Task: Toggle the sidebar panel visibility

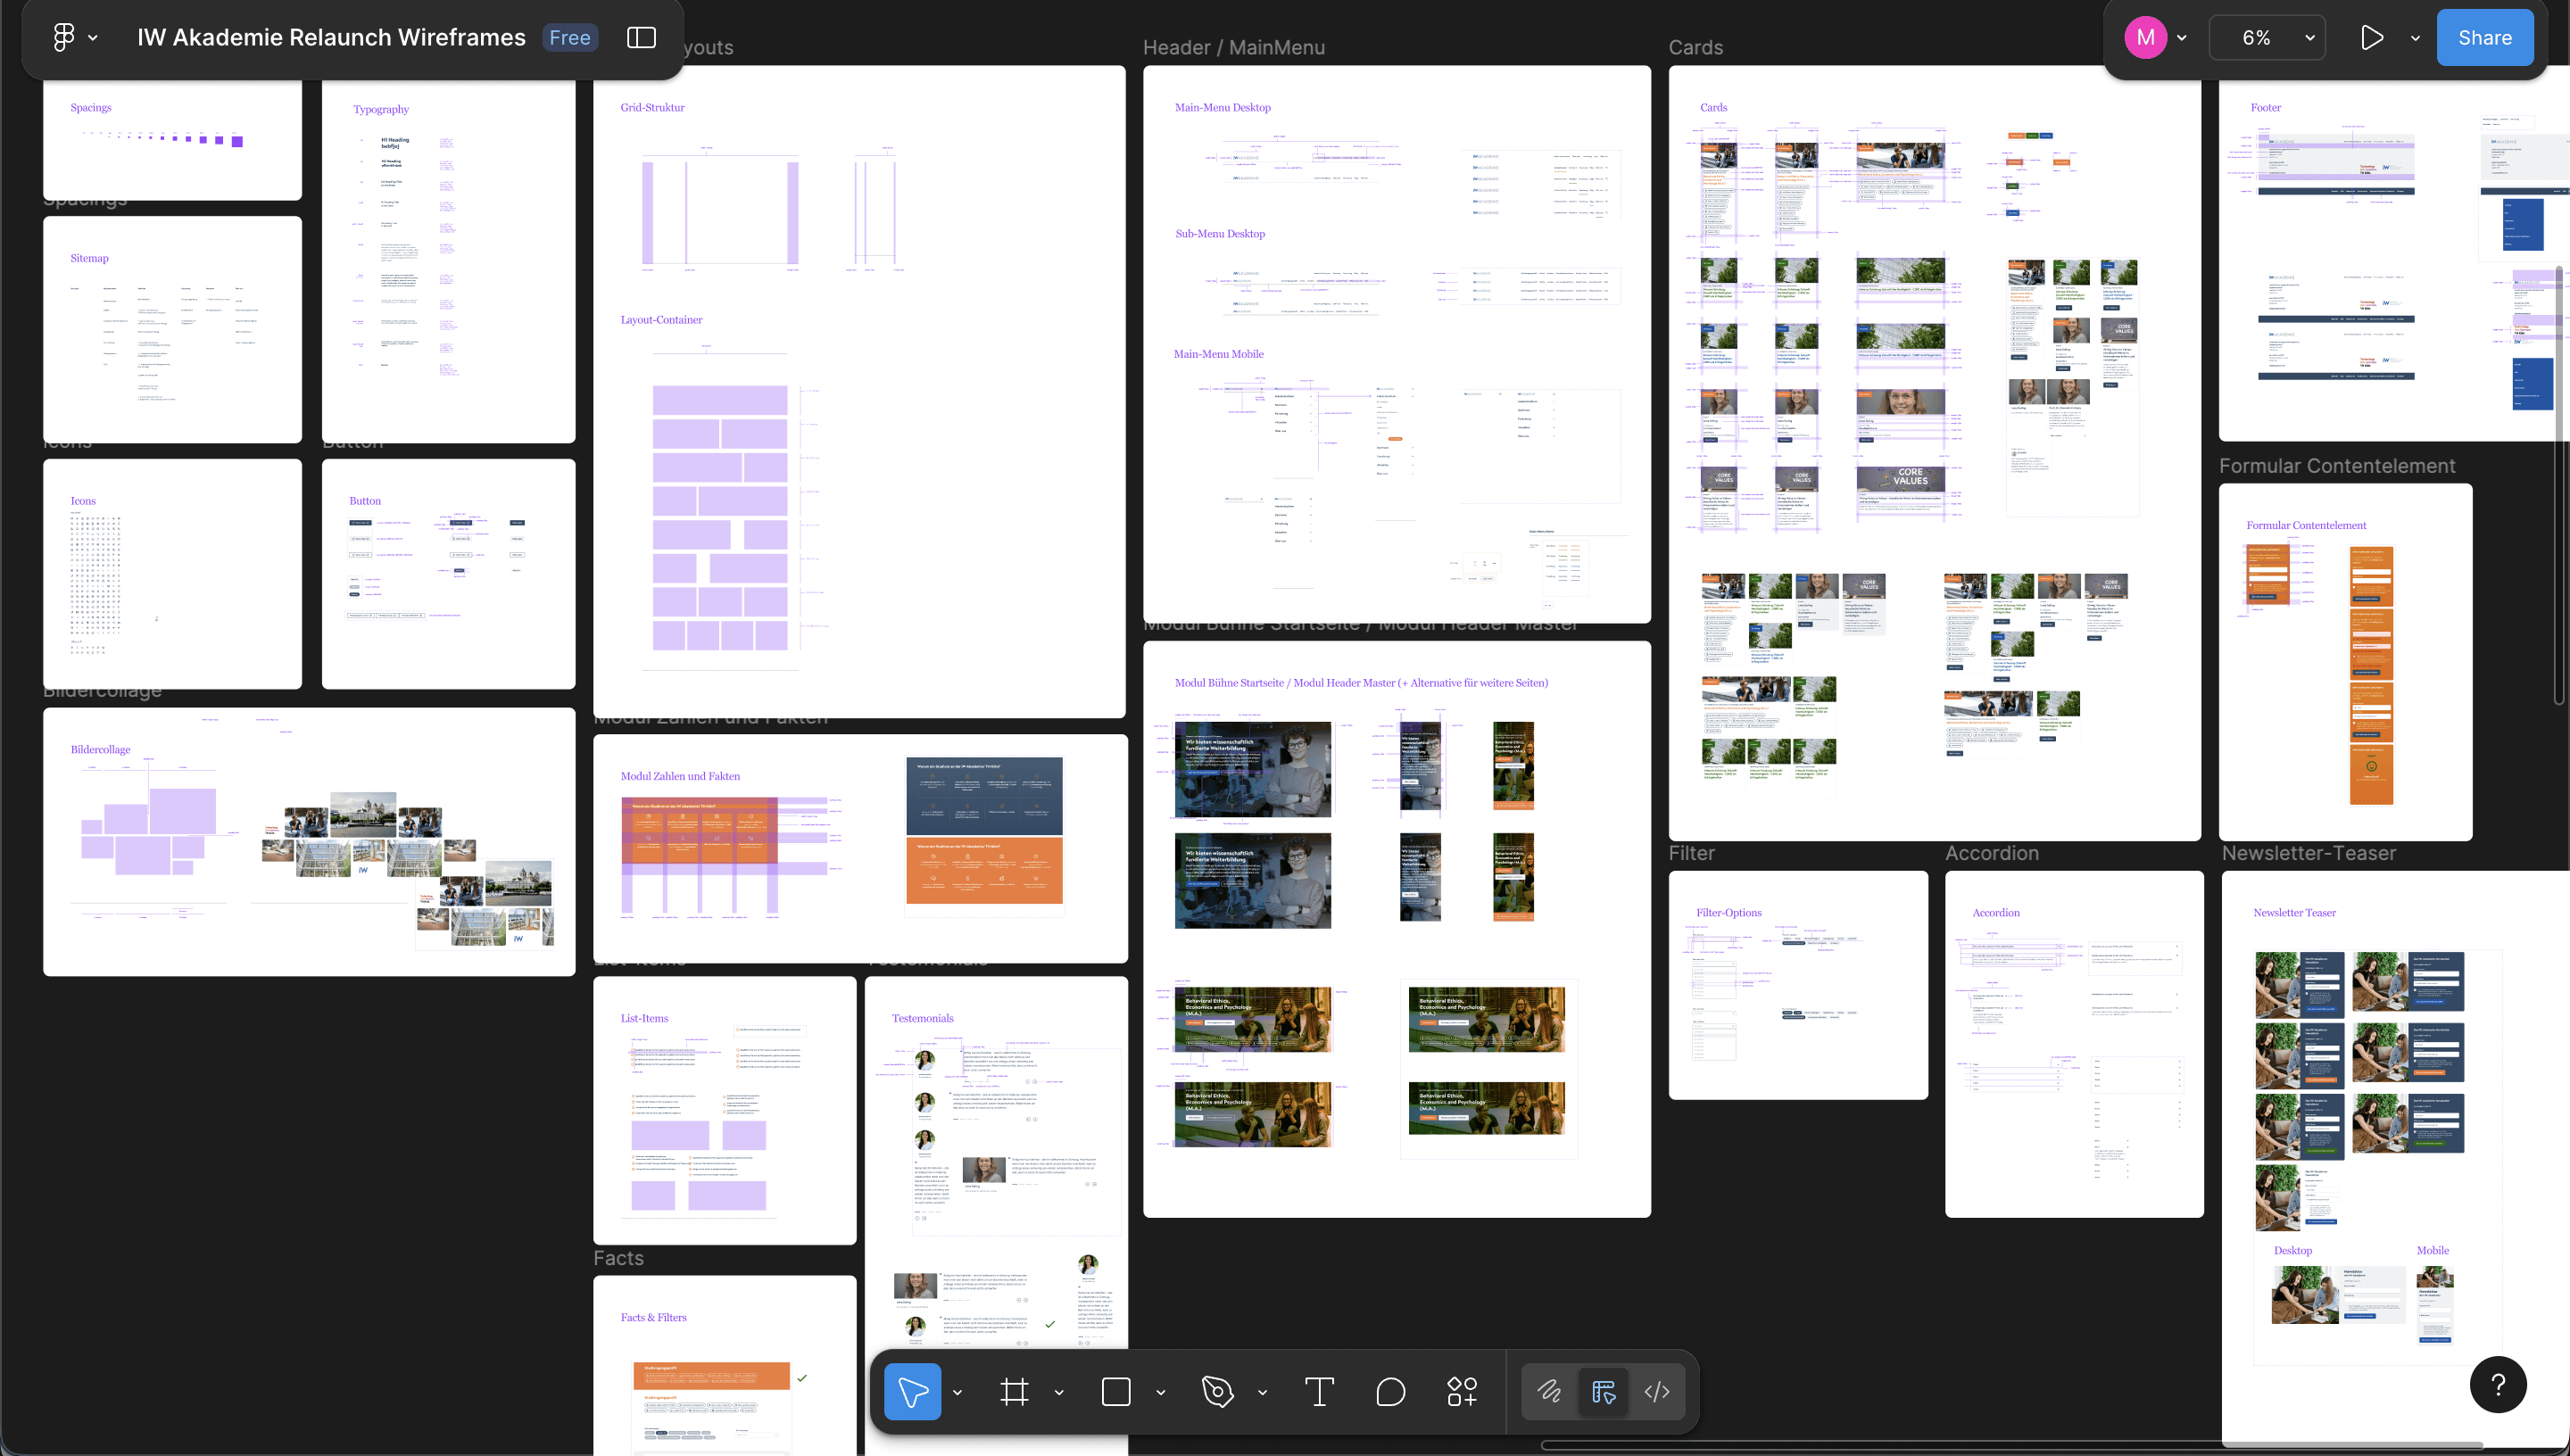Action: click(x=641, y=37)
